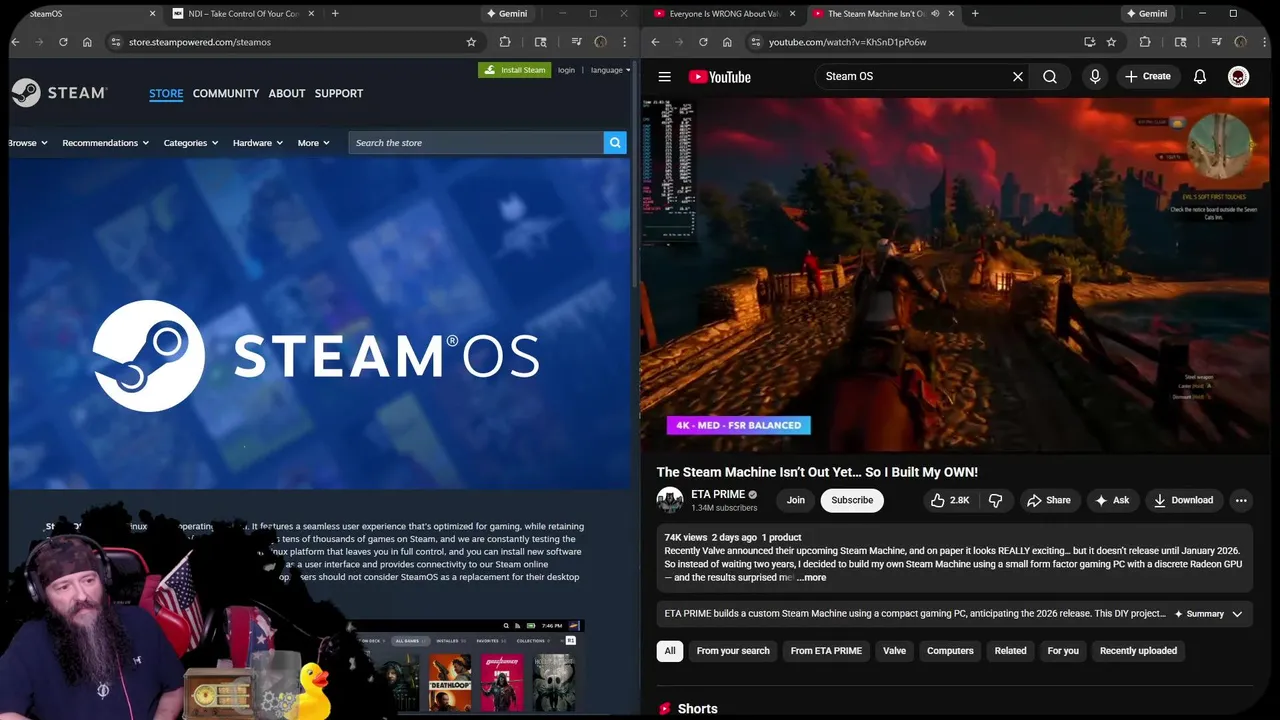Open the COMMUNITY menu on Steam

[x=226, y=93]
